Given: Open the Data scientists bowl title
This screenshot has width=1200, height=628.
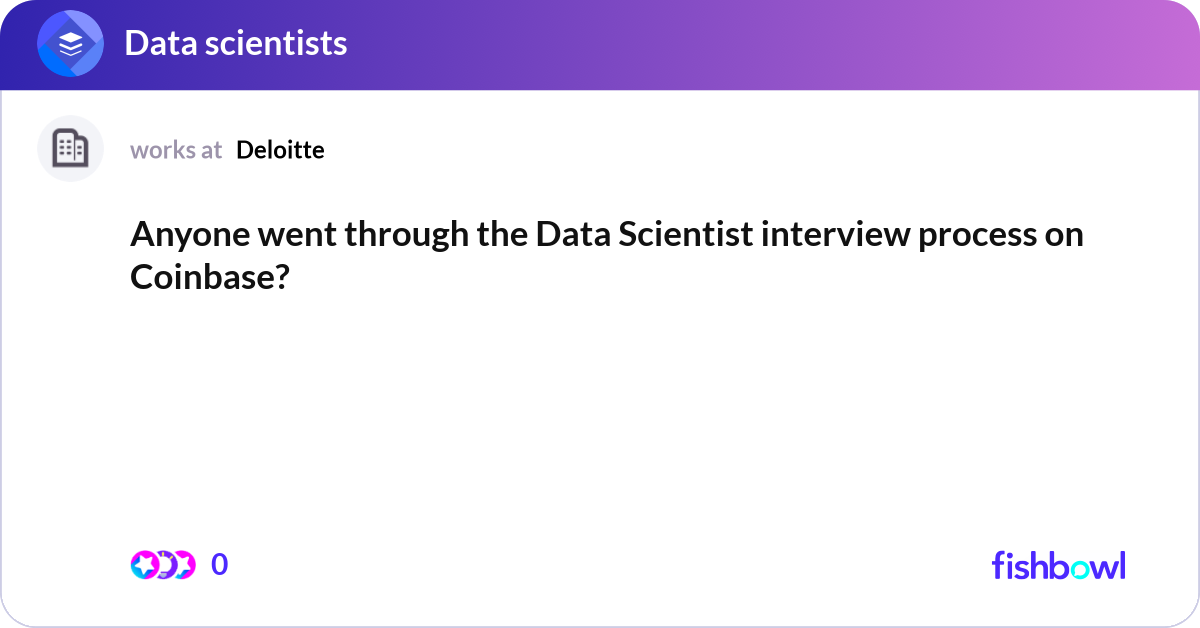Looking at the screenshot, I should pyautogui.click(x=236, y=43).
